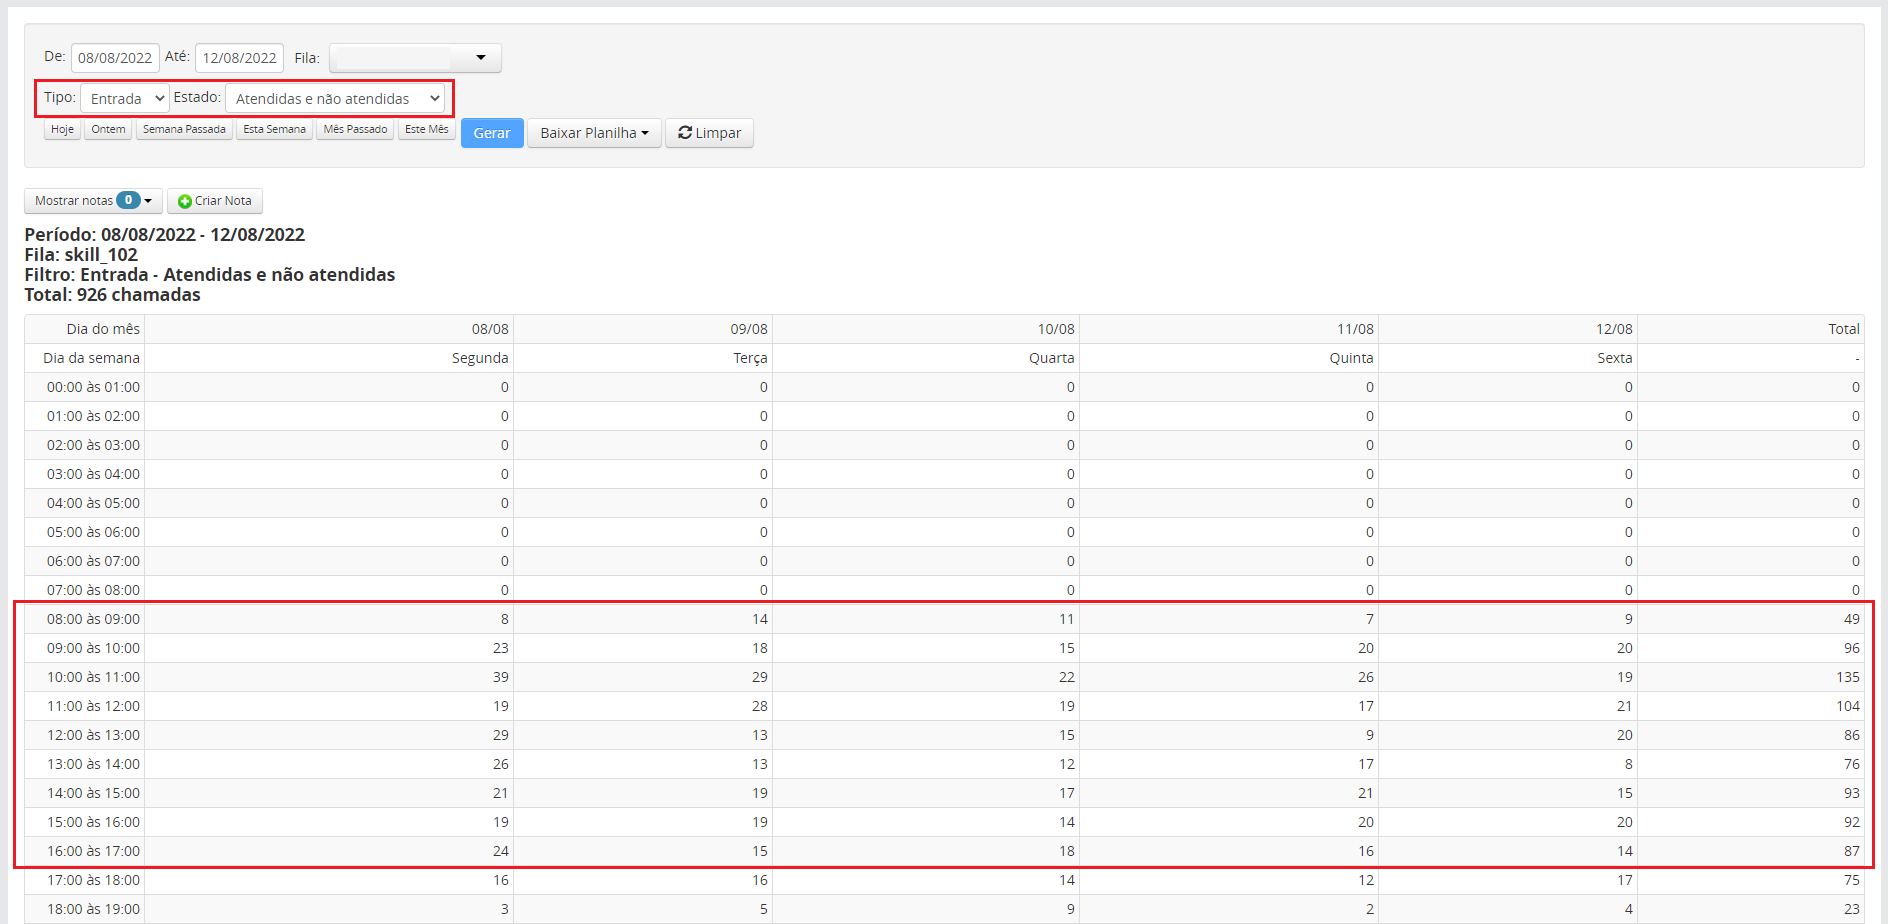Click the Filtro: Entrada summary line
This screenshot has height=924, width=1888.
[x=209, y=275]
